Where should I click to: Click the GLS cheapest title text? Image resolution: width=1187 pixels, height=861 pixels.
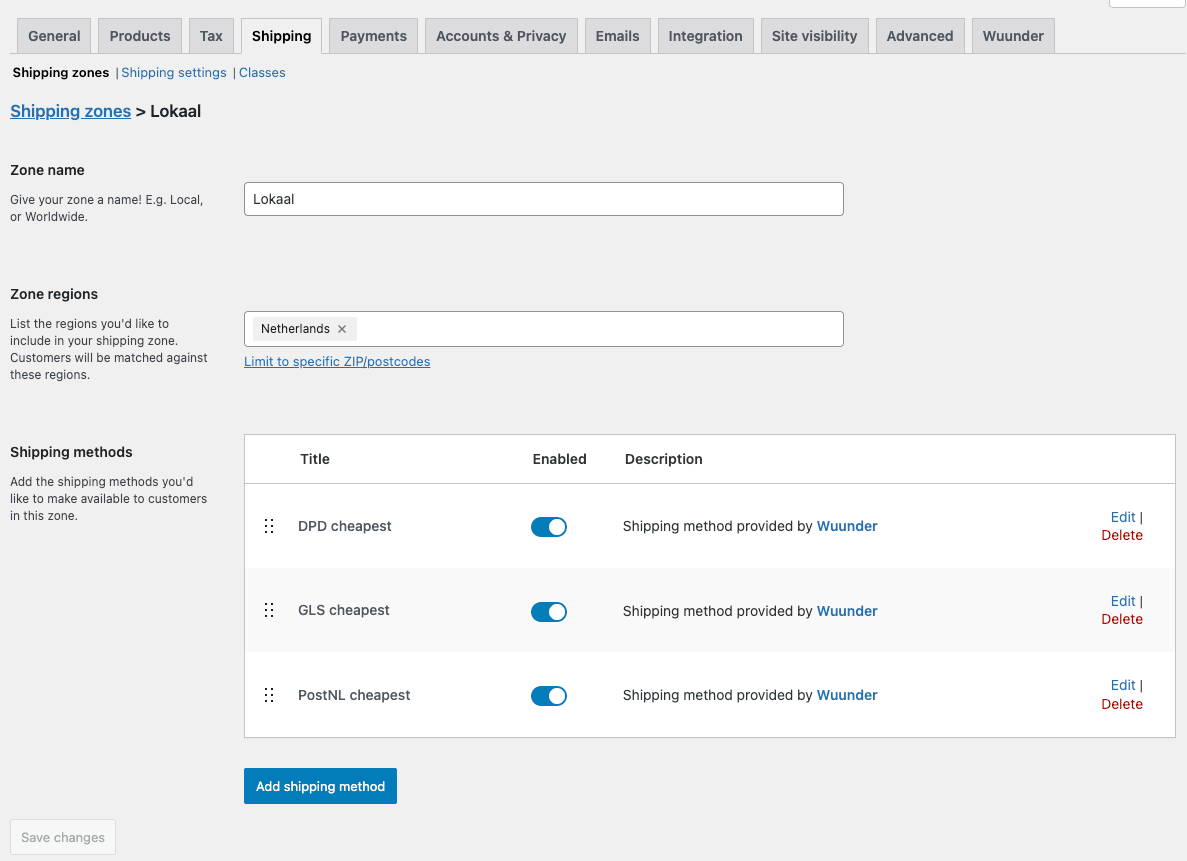click(344, 610)
